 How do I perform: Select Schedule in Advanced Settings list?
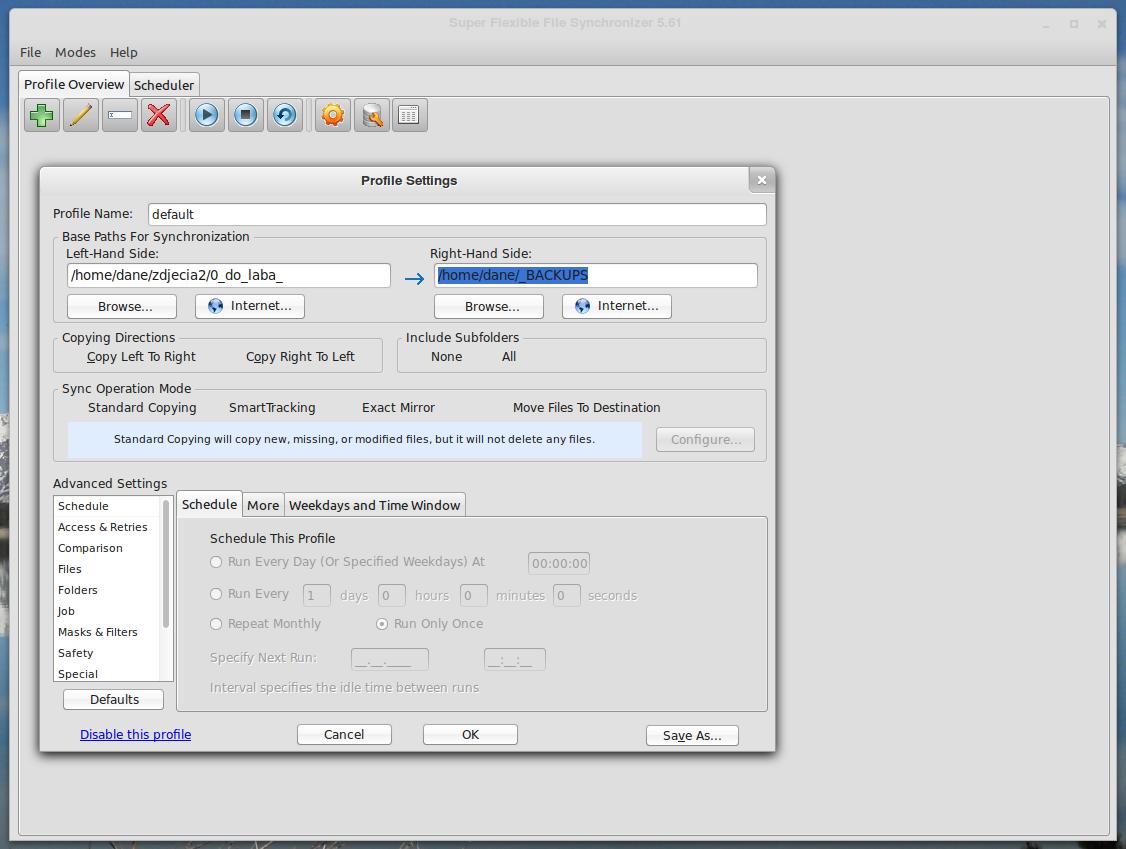107,506
